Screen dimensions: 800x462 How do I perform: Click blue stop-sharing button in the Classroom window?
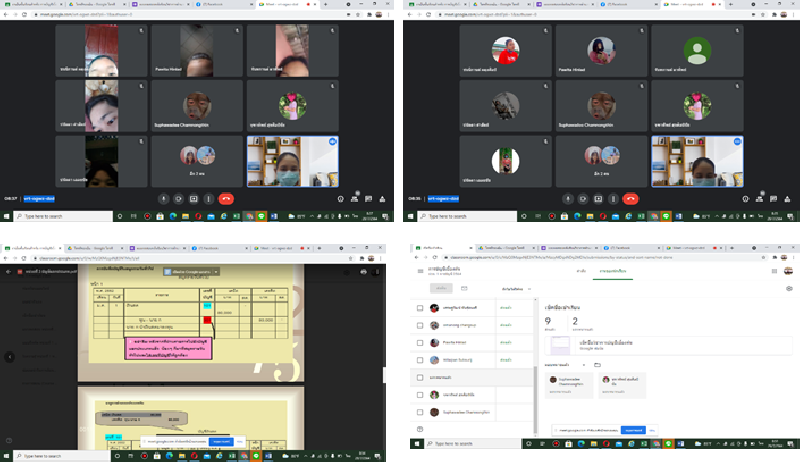(632, 430)
